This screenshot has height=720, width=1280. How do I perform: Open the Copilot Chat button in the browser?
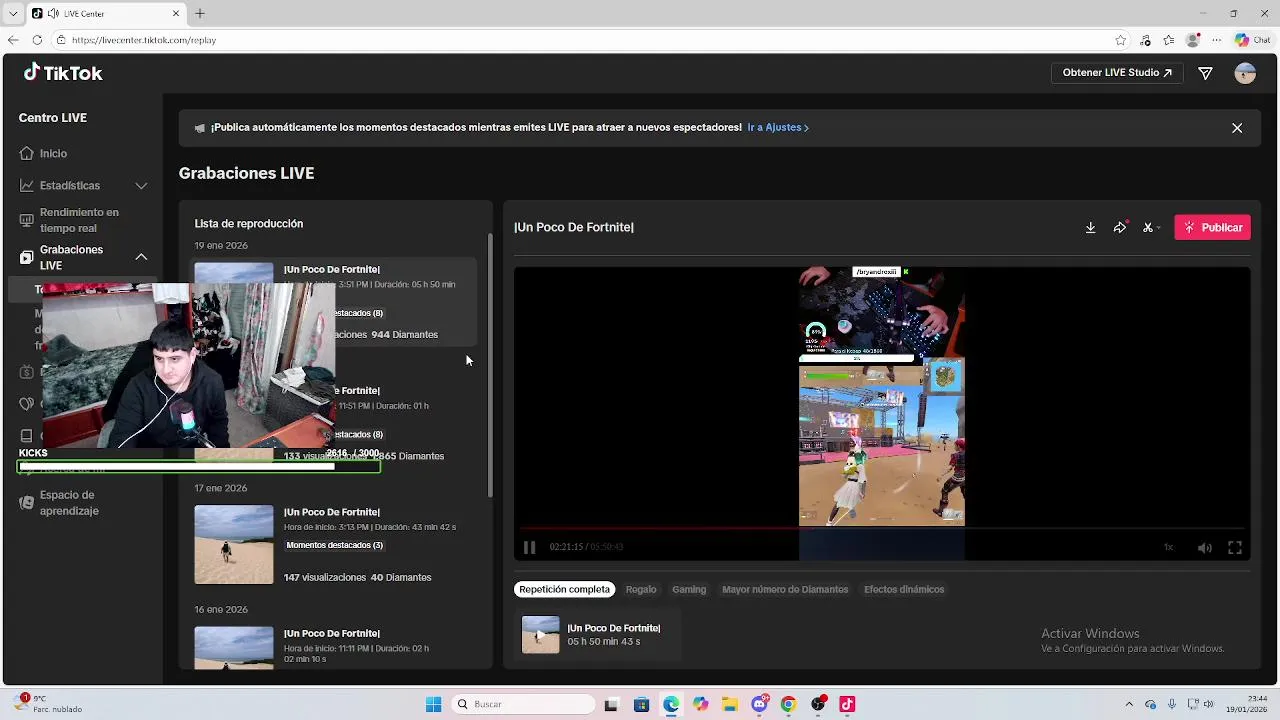tap(1254, 40)
